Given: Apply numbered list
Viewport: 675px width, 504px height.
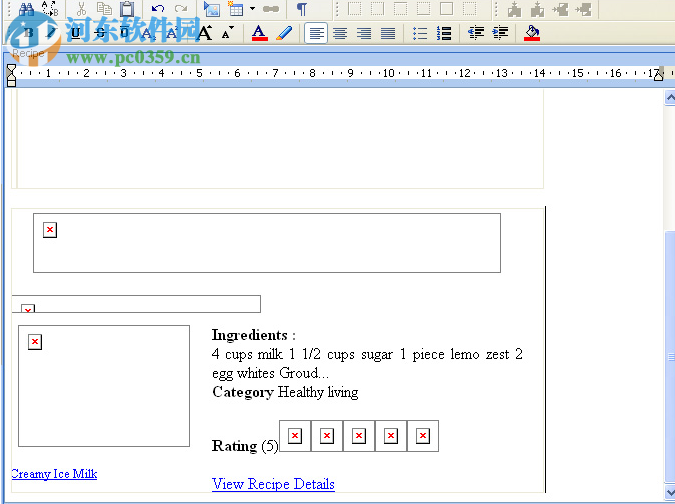Looking at the screenshot, I should [444, 33].
